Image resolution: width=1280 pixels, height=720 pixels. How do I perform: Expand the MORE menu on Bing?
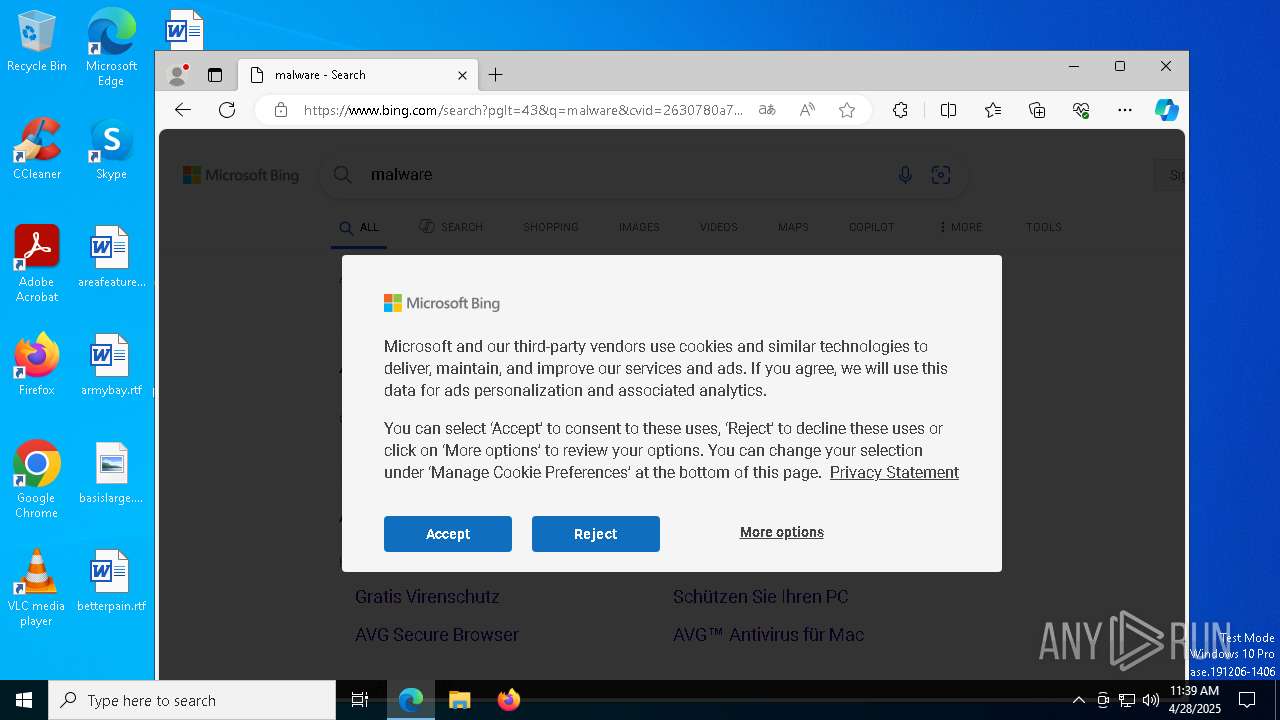point(961,227)
